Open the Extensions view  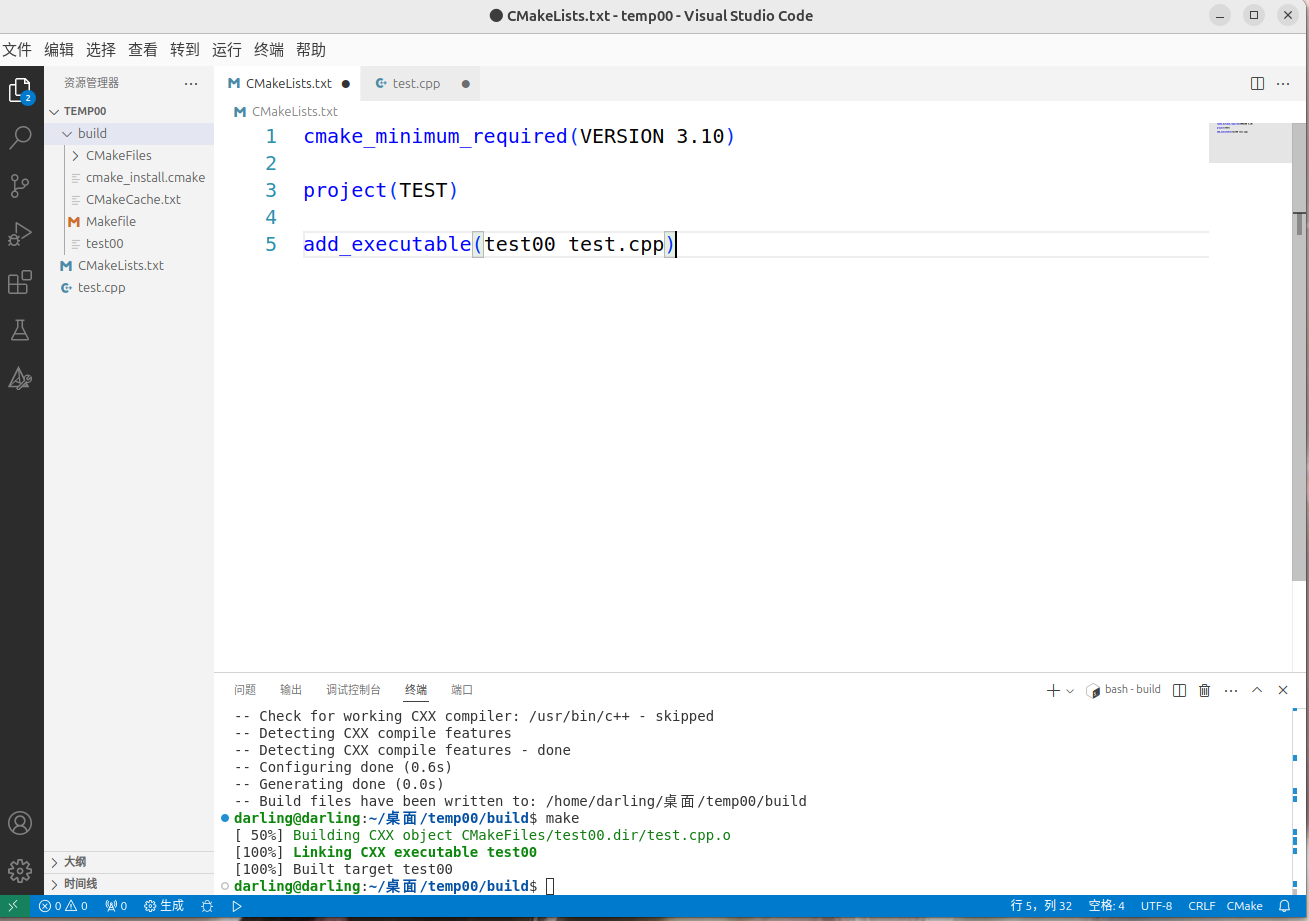click(x=20, y=283)
